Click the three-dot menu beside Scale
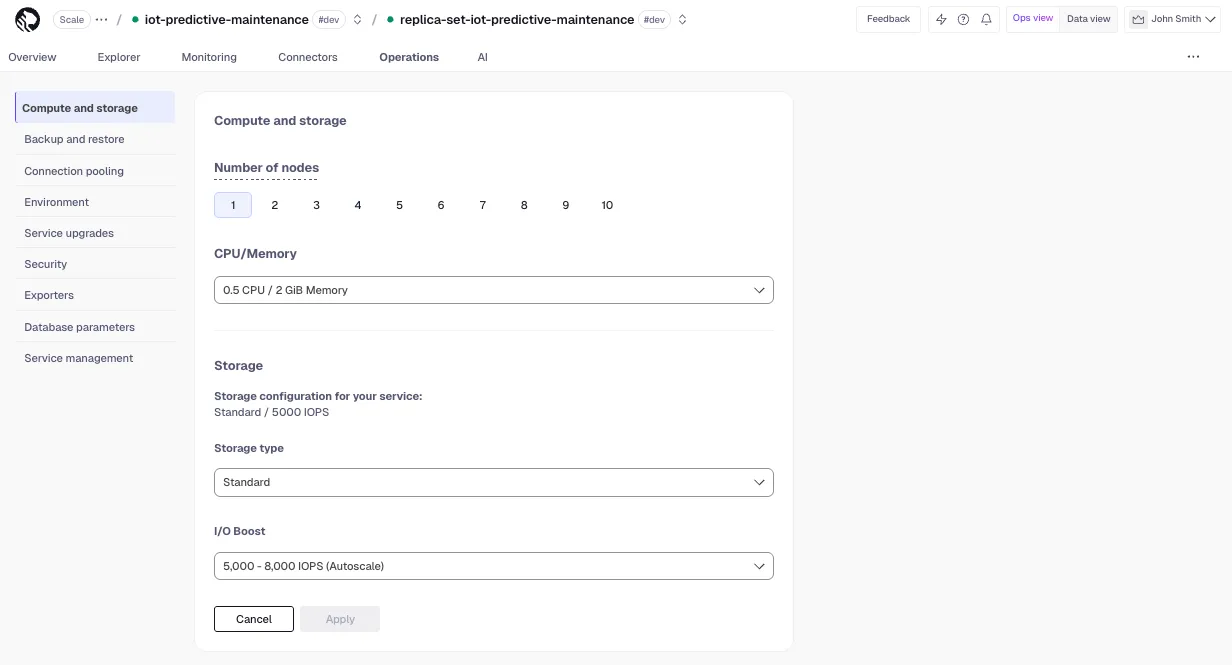 102,19
